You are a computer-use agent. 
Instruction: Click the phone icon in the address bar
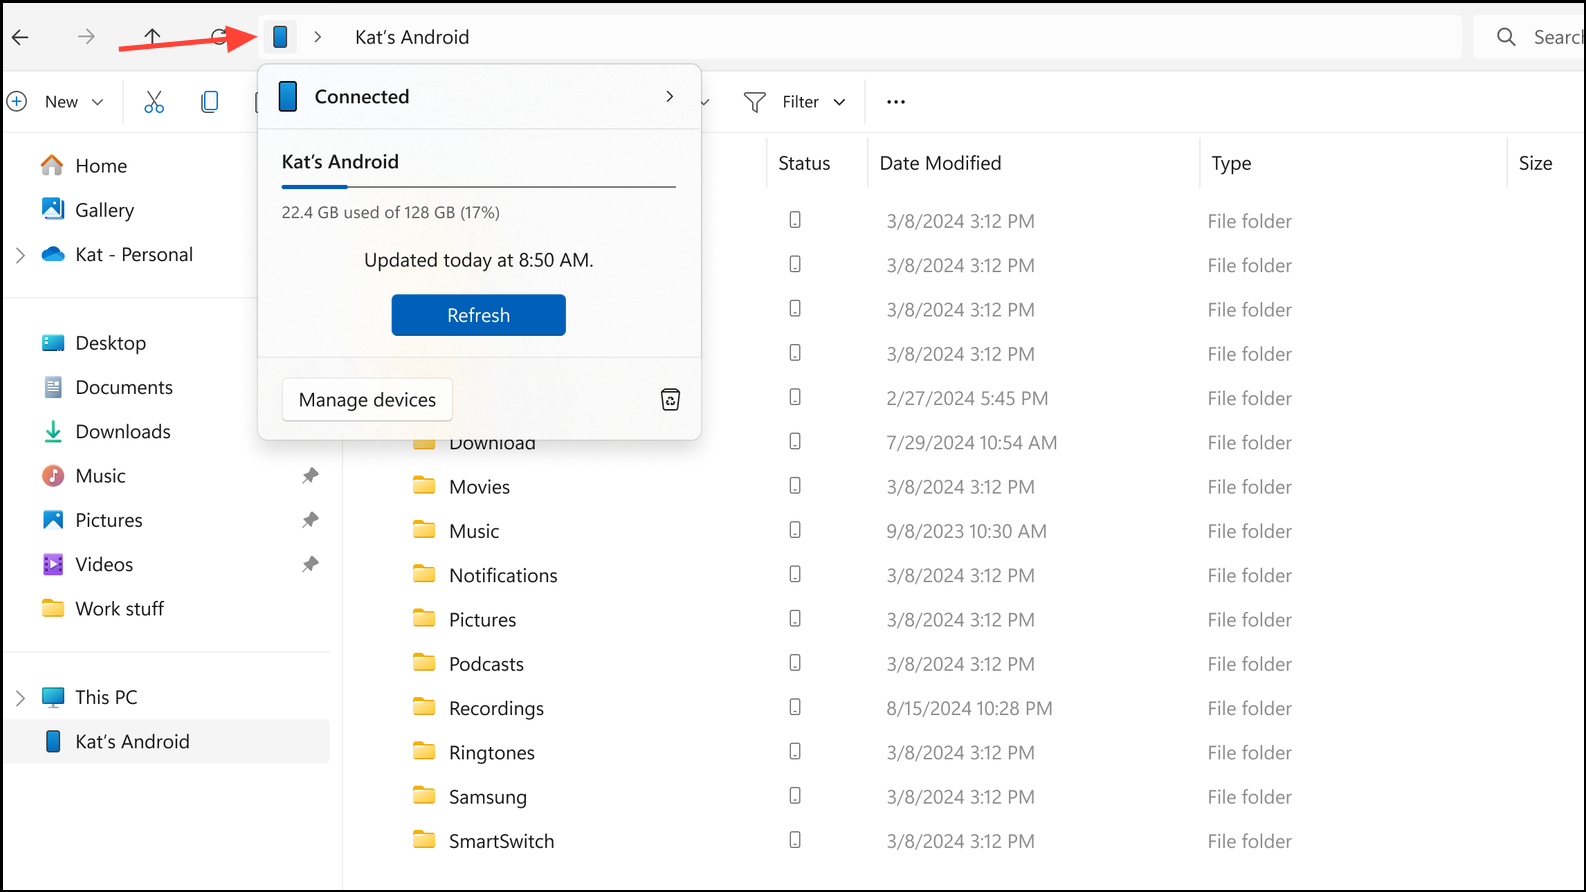tap(281, 37)
